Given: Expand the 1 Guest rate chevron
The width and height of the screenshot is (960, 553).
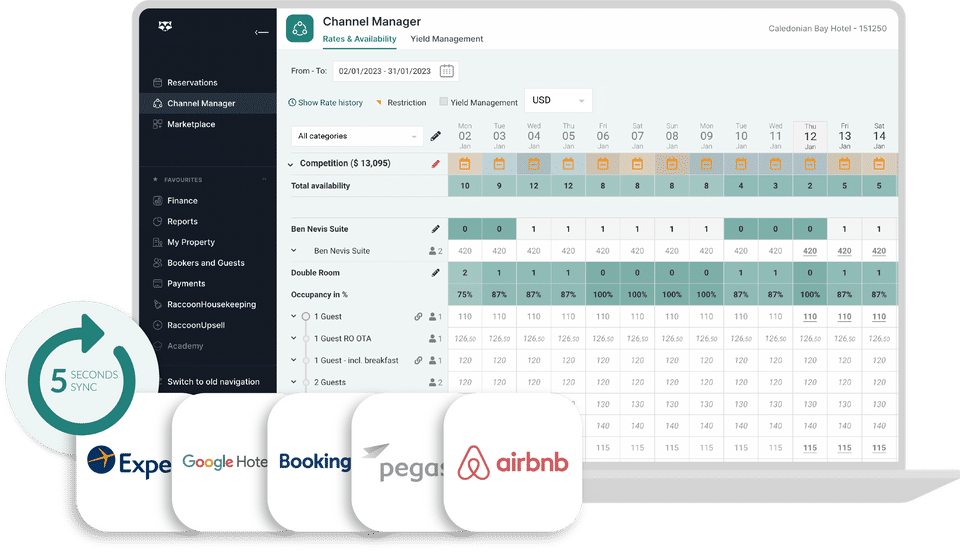Looking at the screenshot, I should click(x=294, y=317).
